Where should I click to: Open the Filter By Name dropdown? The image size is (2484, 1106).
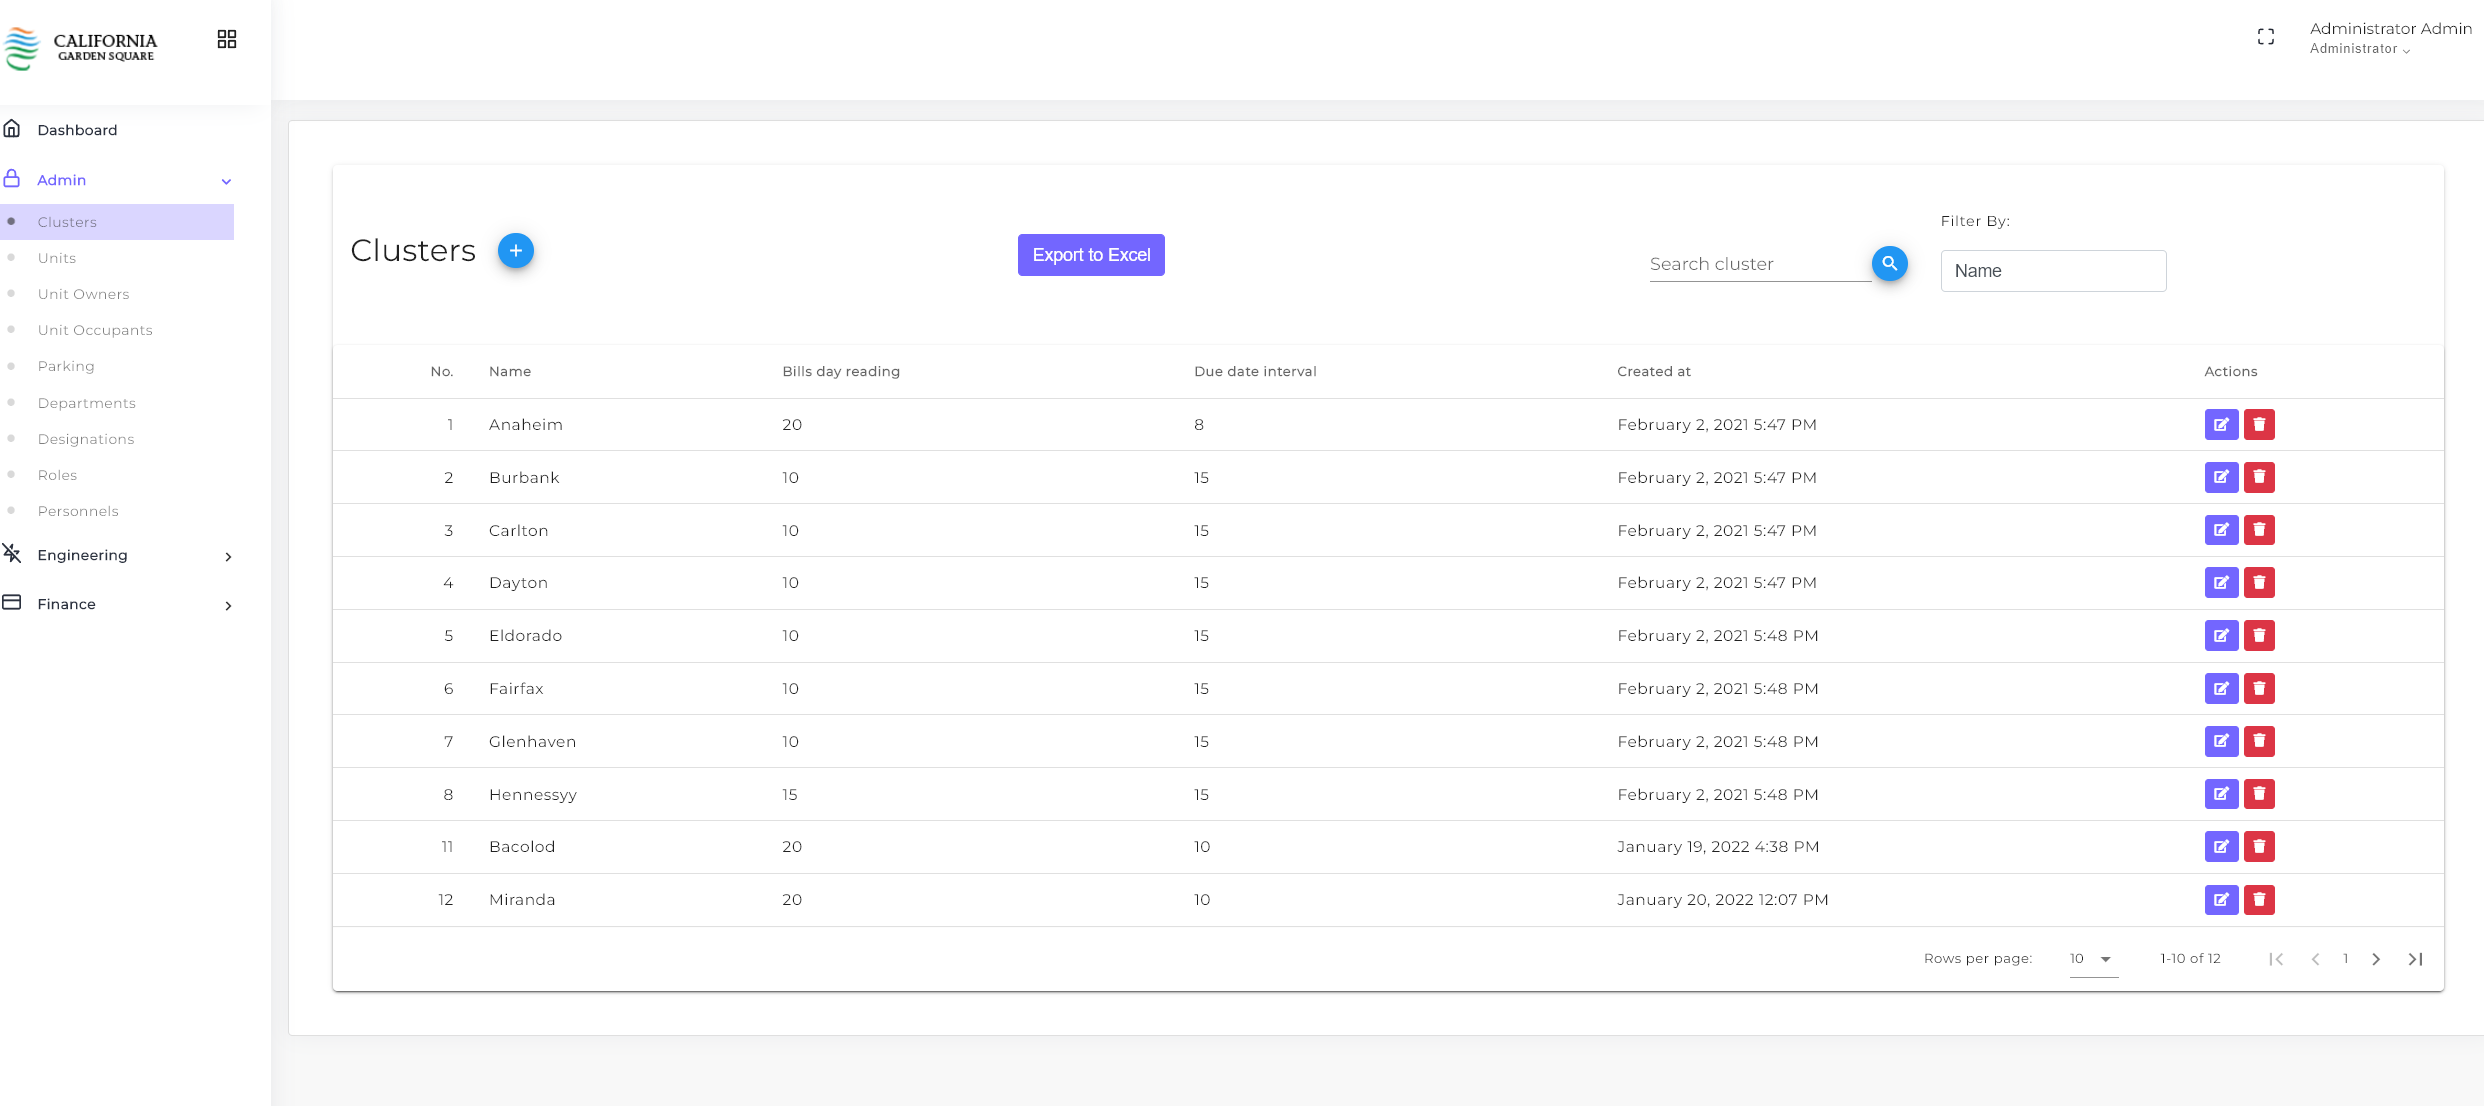2052,271
